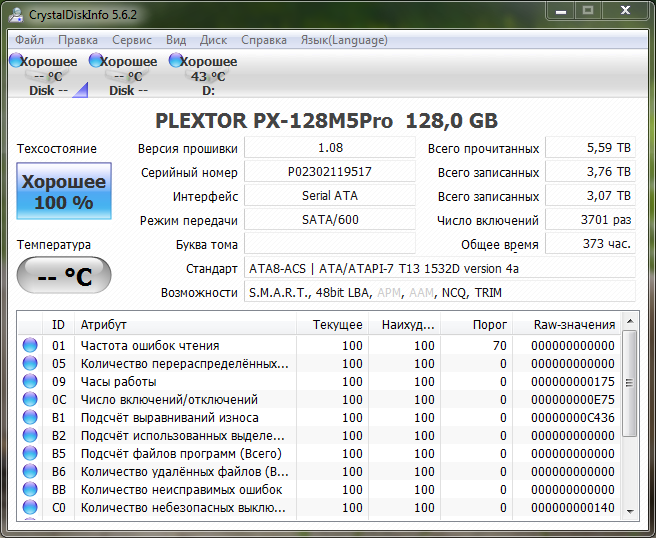
Task: Click the status orb for attribute B6
Action: tap(30, 471)
